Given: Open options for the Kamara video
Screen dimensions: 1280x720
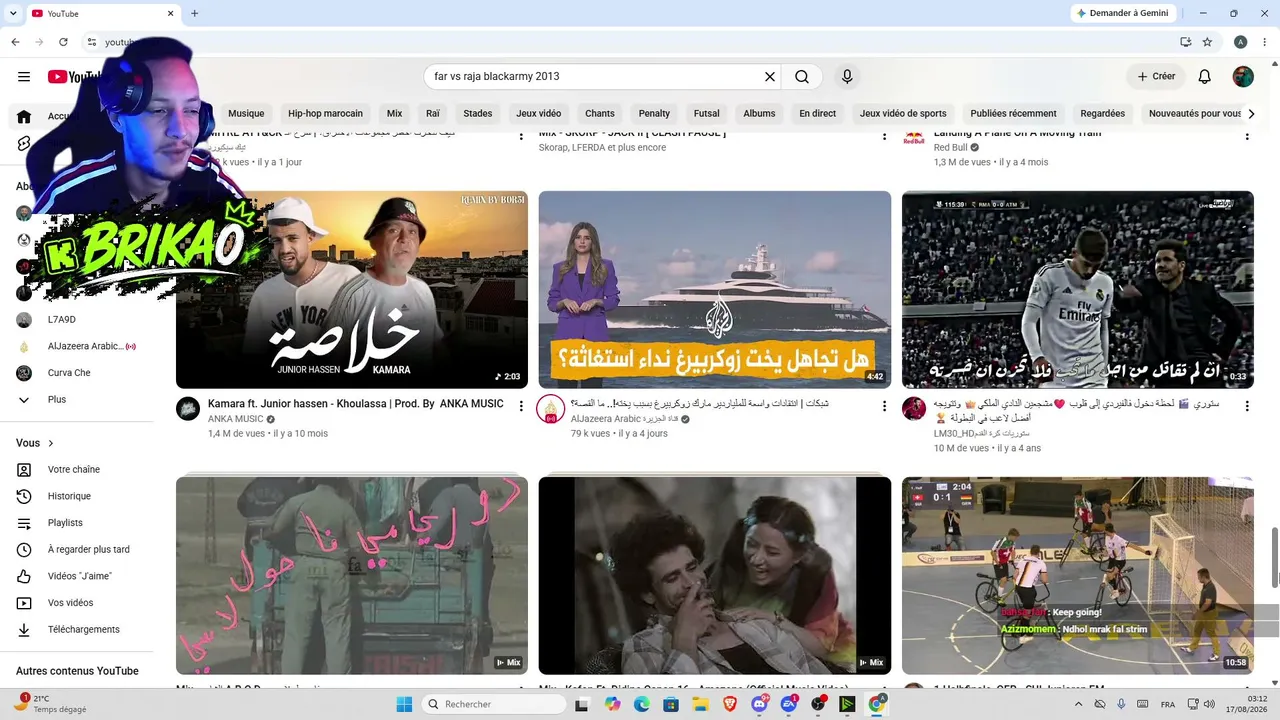Looking at the screenshot, I should (521, 406).
